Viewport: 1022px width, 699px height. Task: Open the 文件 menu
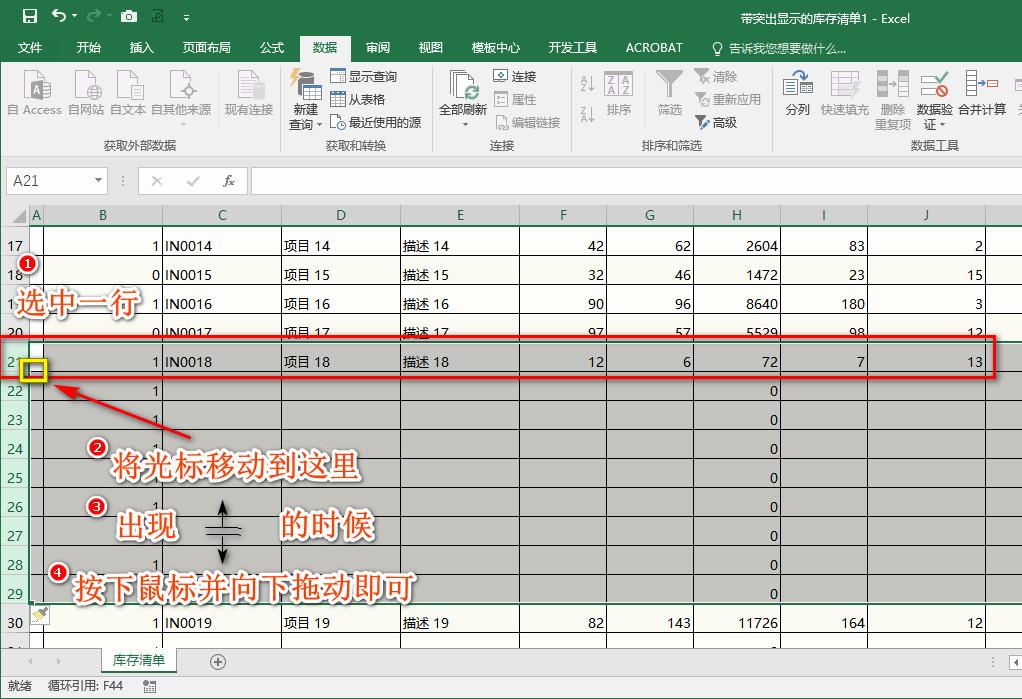(30, 48)
